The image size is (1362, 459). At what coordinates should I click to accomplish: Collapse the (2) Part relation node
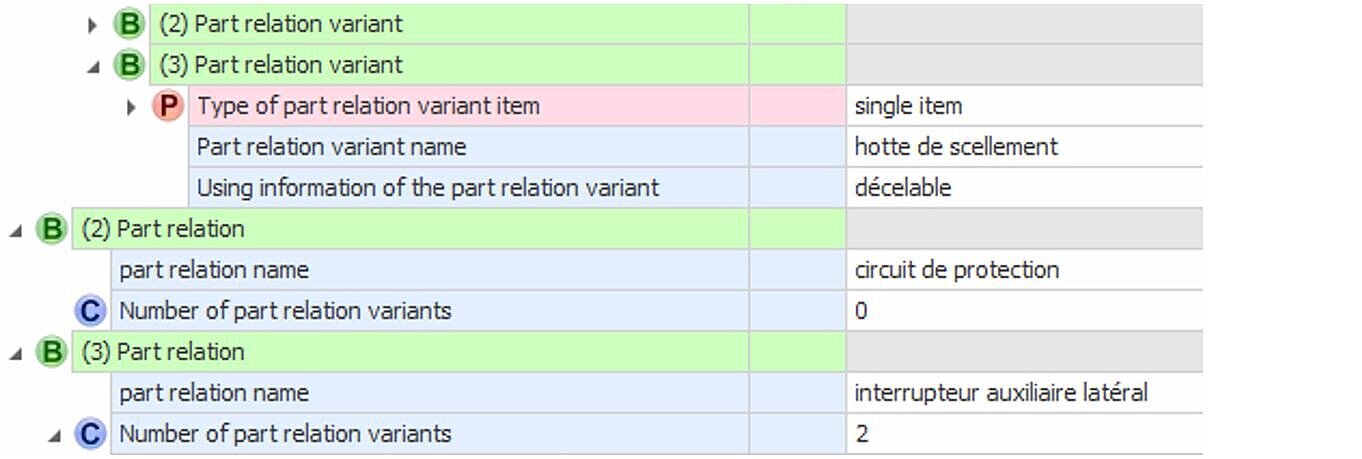pos(16,230)
